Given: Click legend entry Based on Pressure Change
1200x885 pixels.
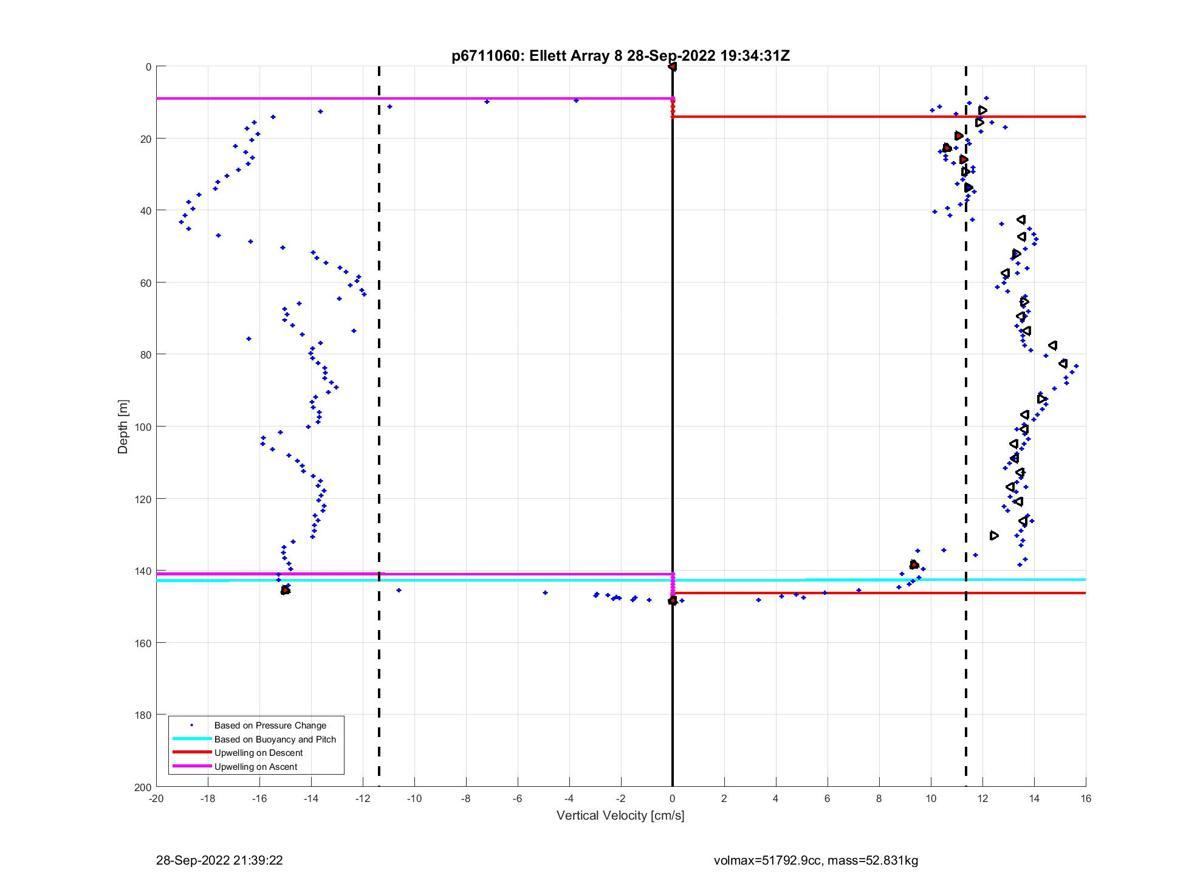Looking at the screenshot, I should pos(270,725).
